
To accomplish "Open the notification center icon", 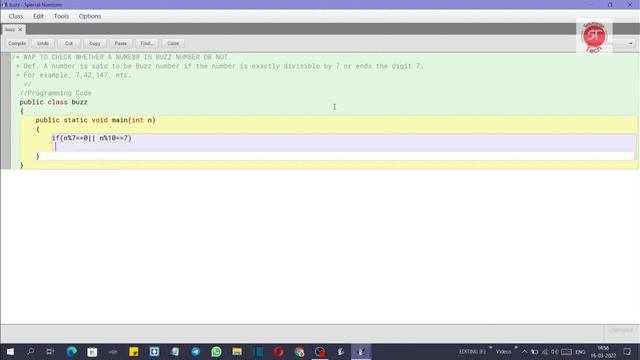I will pyautogui.click(x=627, y=351).
